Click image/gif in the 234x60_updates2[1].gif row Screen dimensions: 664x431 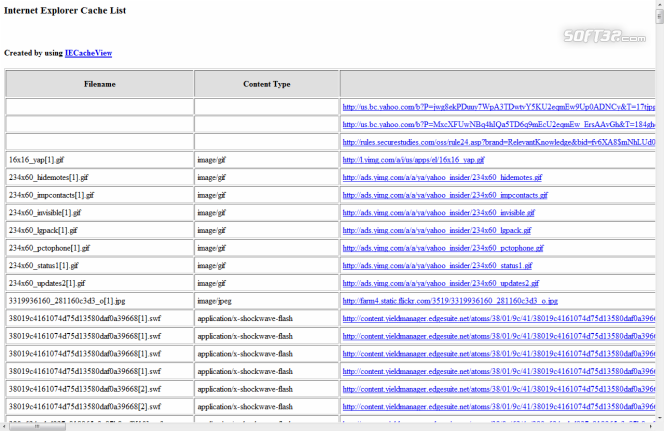266,283
